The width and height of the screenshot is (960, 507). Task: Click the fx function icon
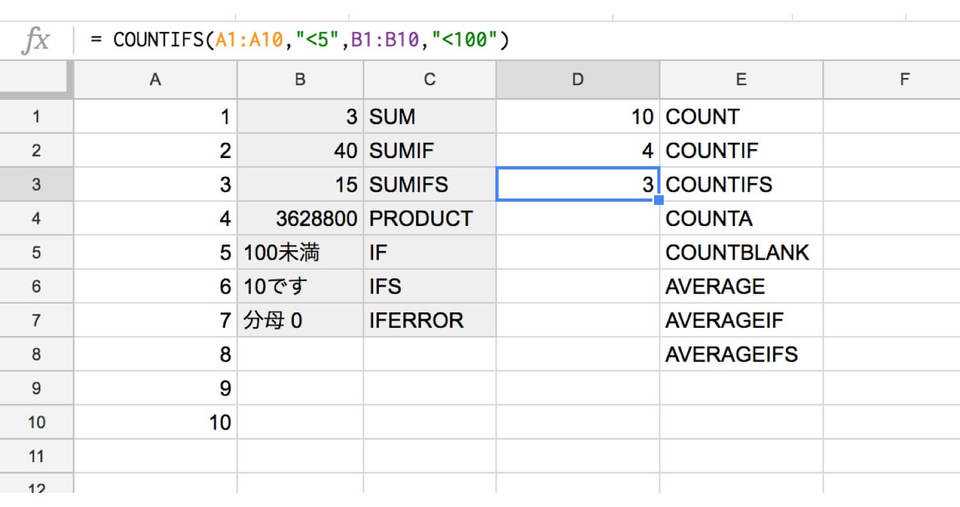(36, 40)
